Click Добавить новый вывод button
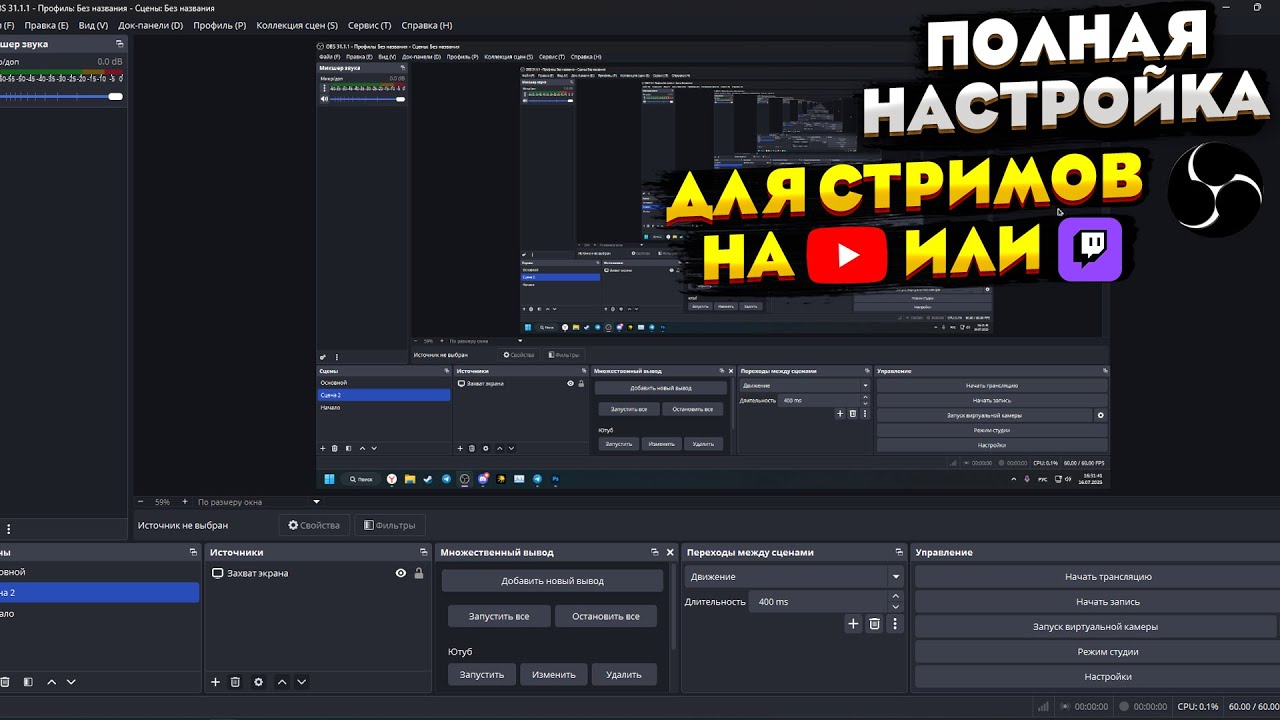1280x720 pixels. pyautogui.click(x=552, y=581)
